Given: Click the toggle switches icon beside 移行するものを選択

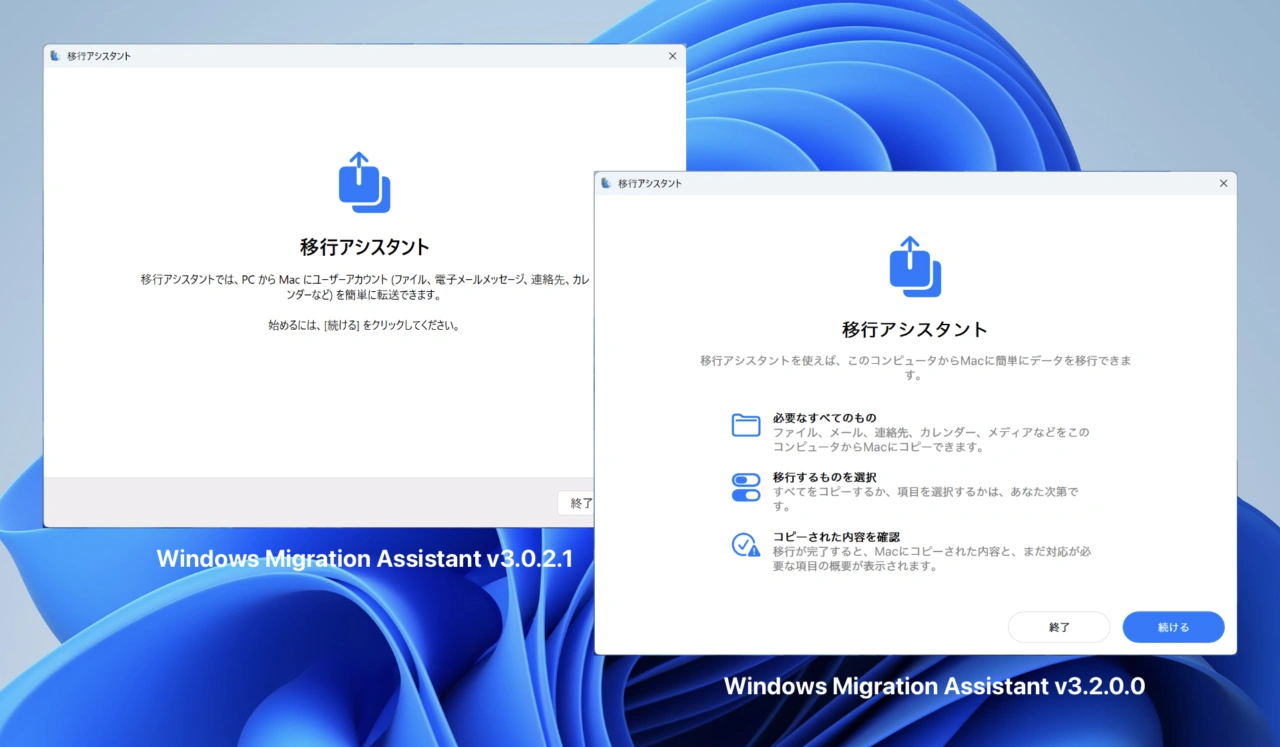Looking at the screenshot, I should pyautogui.click(x=746, y=487).
